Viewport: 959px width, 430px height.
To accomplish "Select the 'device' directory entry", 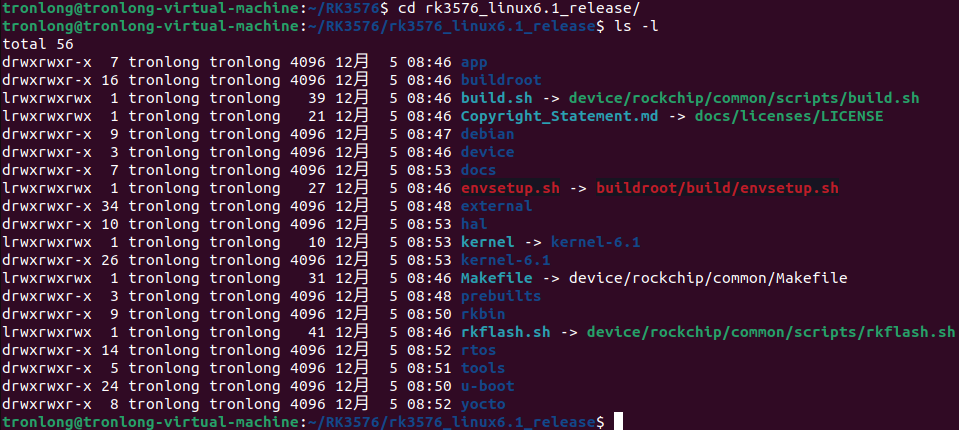I will tap(487, 152).
